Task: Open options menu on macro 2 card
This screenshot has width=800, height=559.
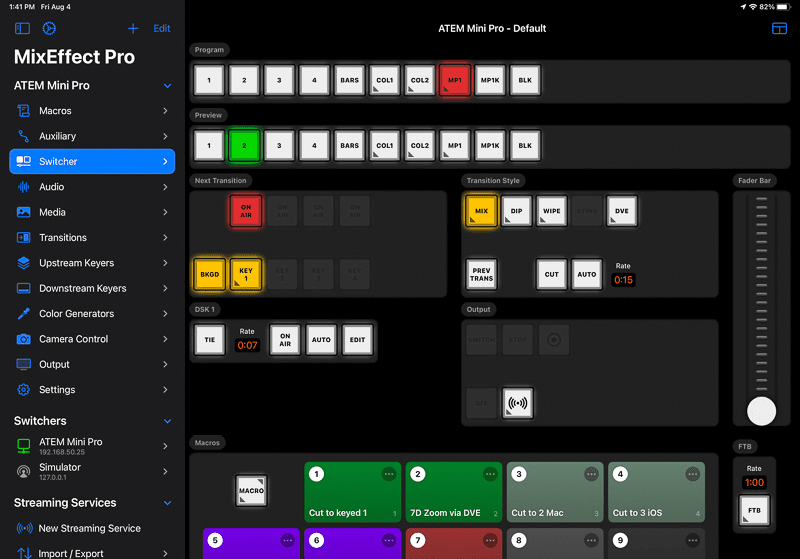Action: [490, 474]
